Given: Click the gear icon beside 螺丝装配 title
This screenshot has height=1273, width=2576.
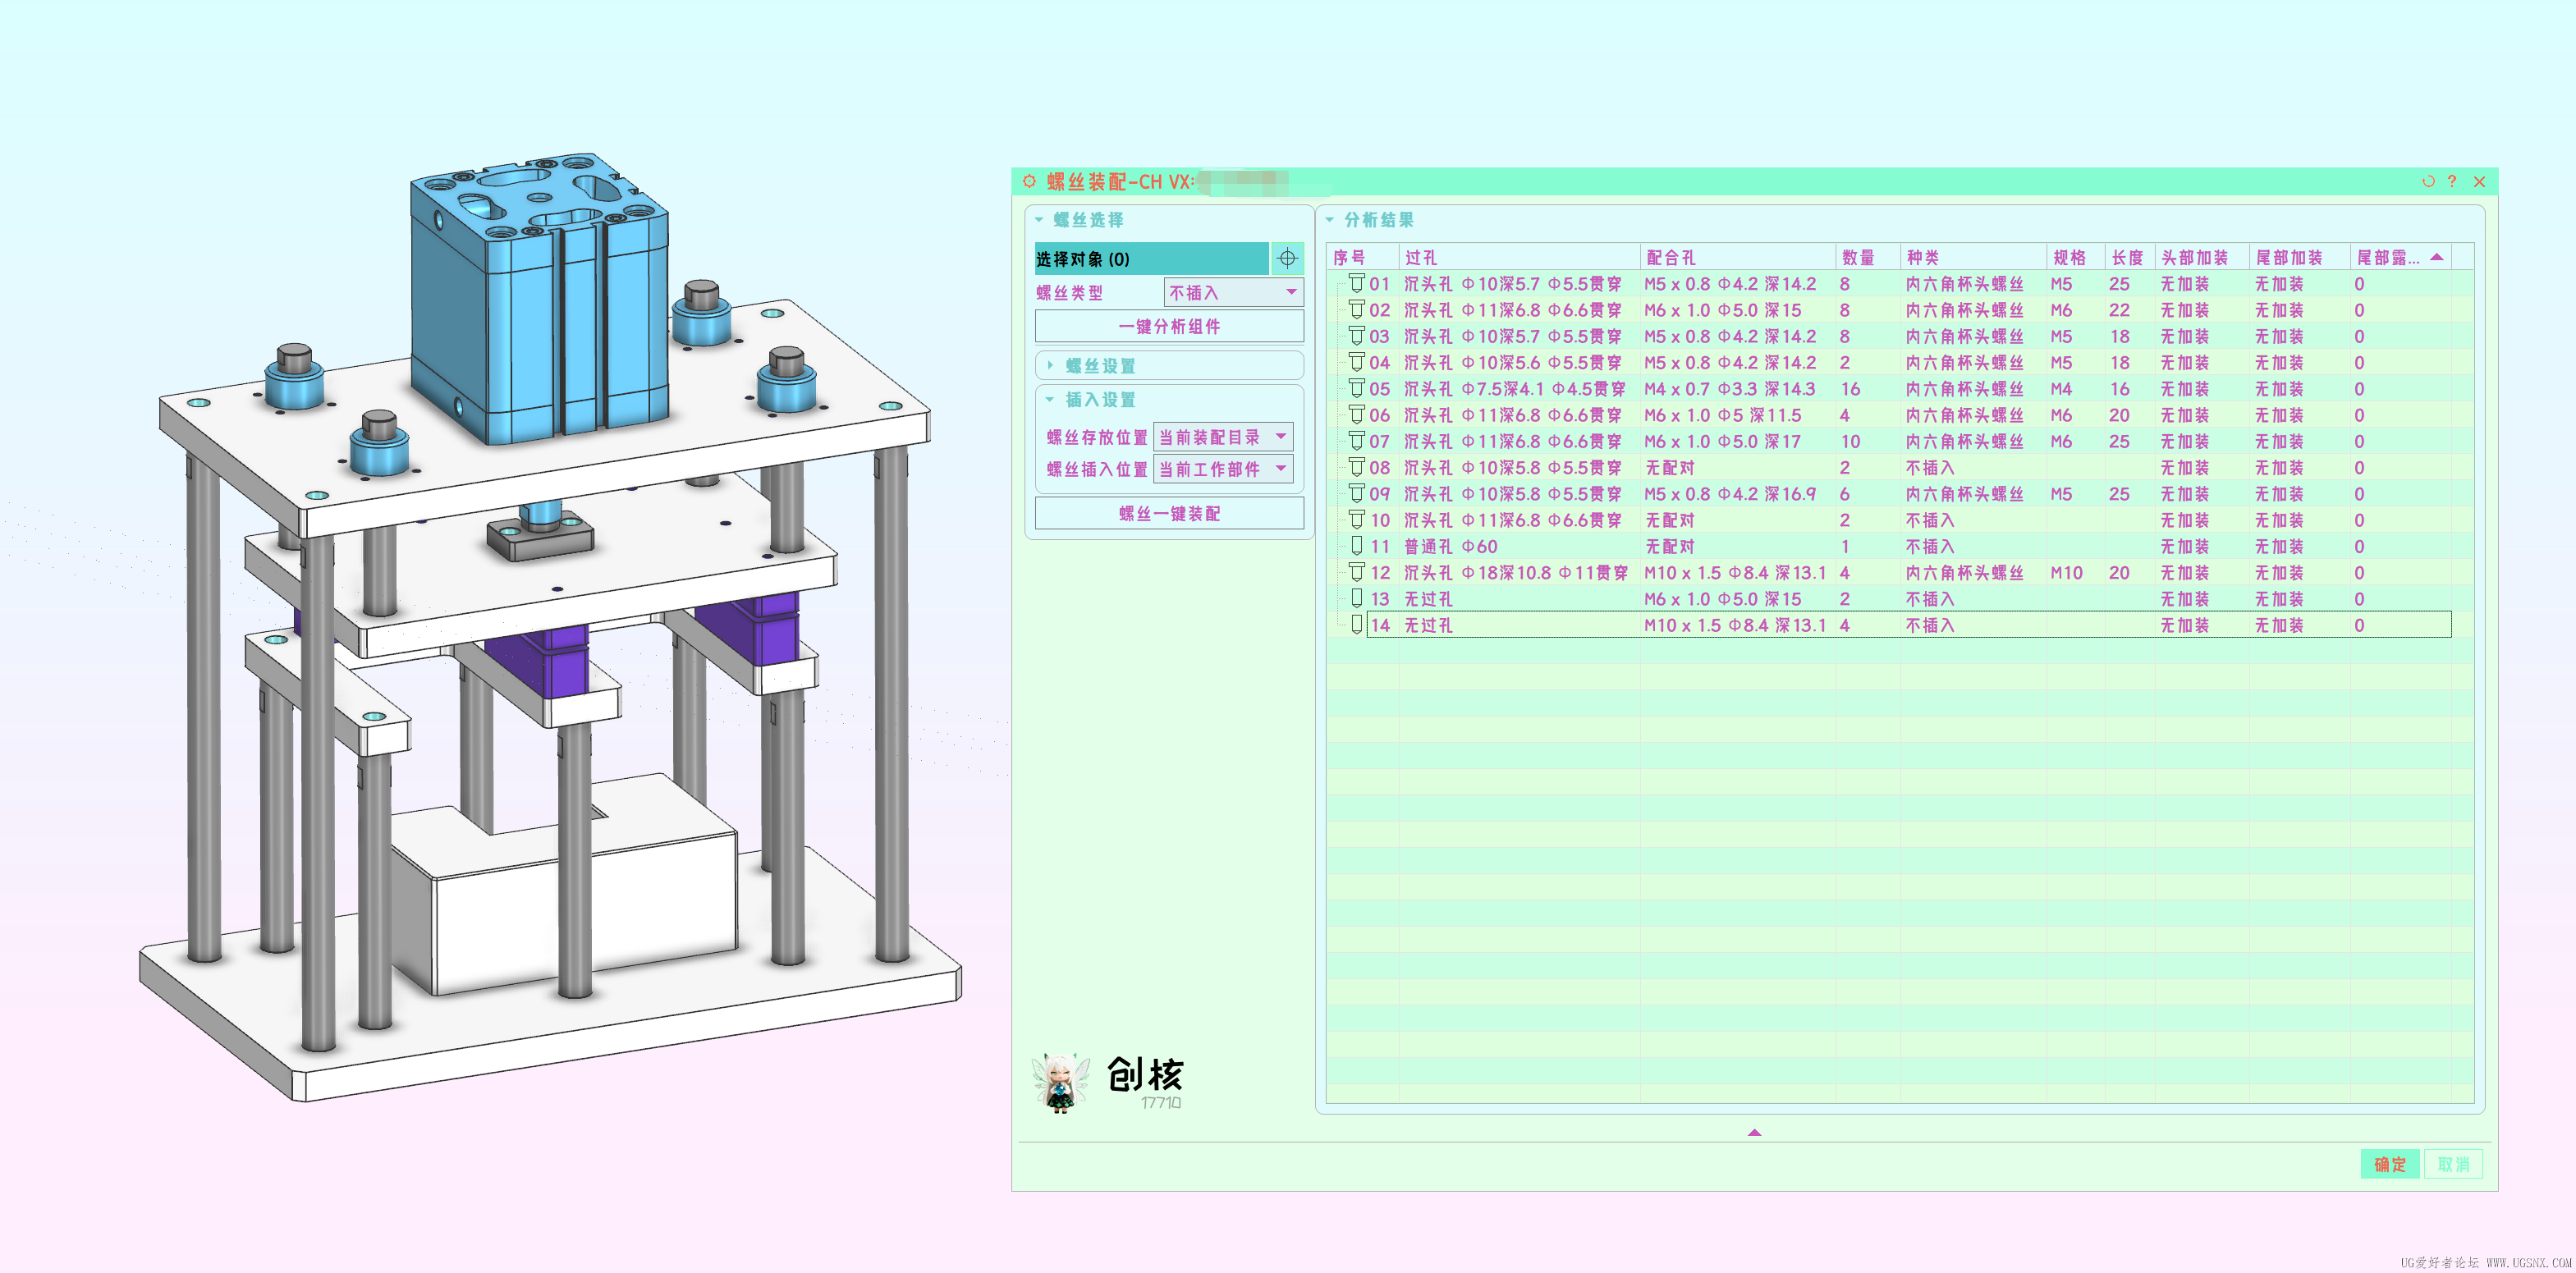Looking at the screenshot, I should (x=1029, y=181).
